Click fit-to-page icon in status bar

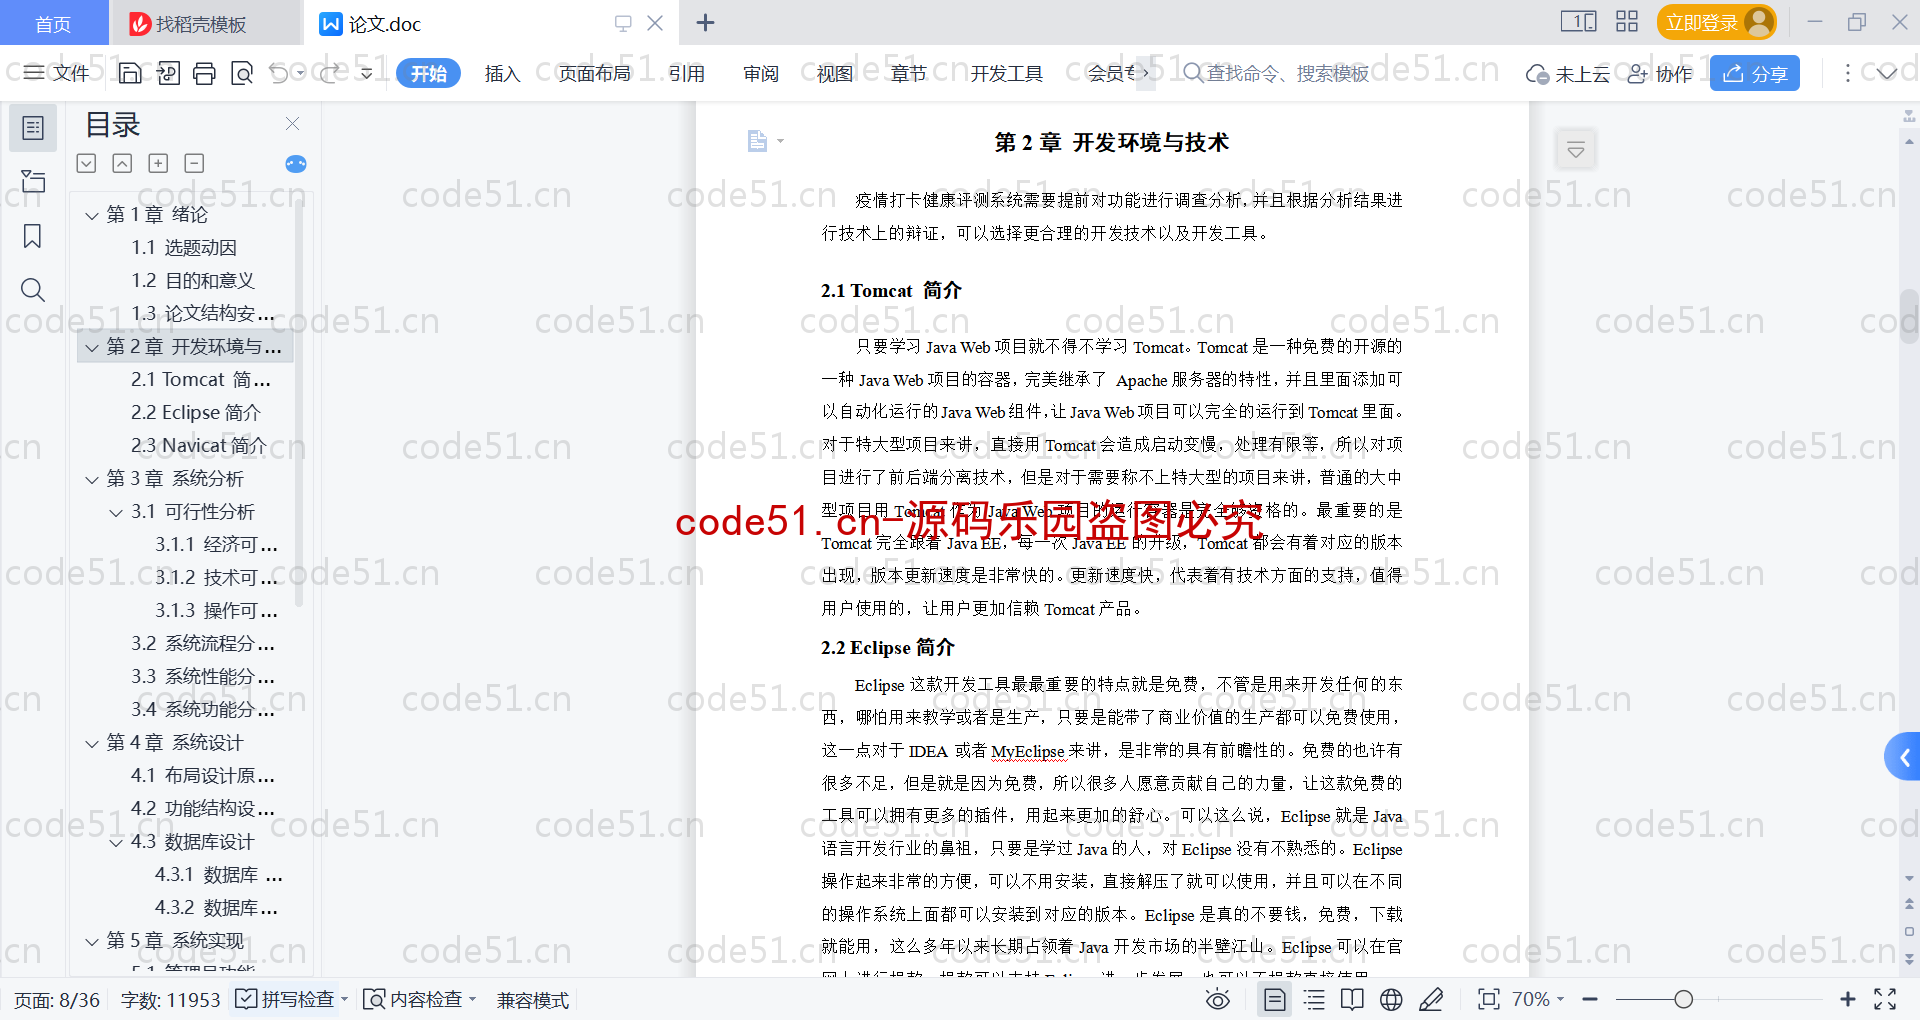tap(1489, 999)
